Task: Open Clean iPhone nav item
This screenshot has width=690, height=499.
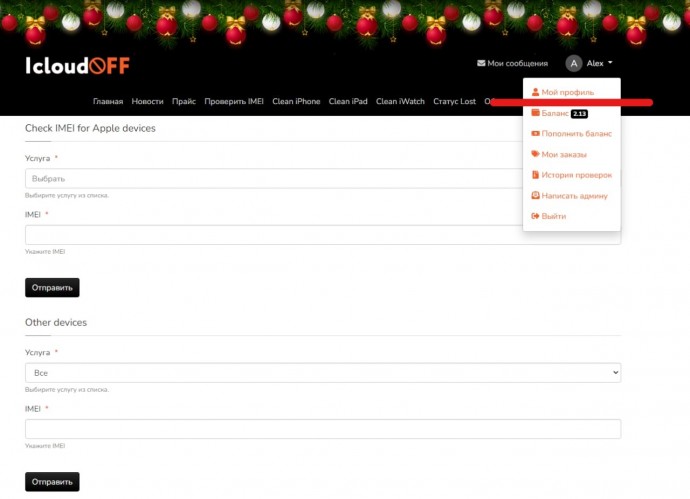Action: click(296, 102)
